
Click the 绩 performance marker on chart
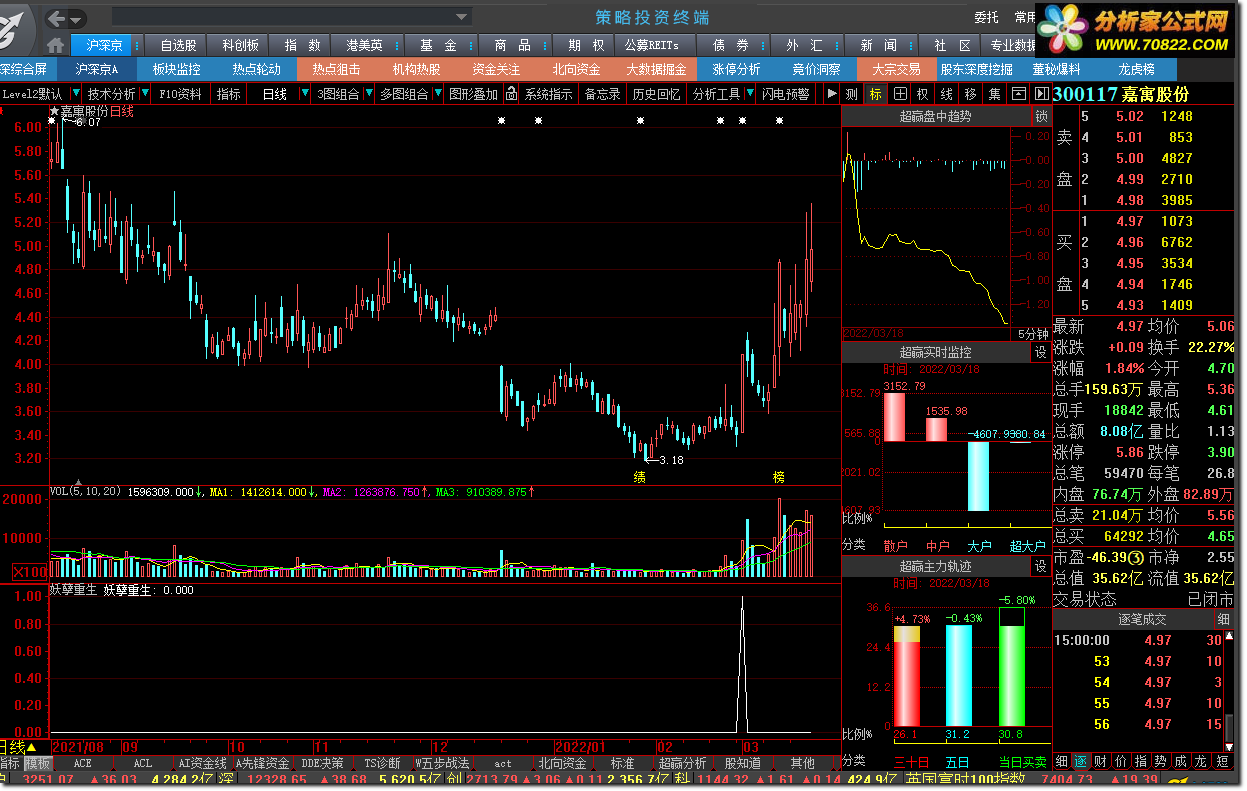click(640, 477)
